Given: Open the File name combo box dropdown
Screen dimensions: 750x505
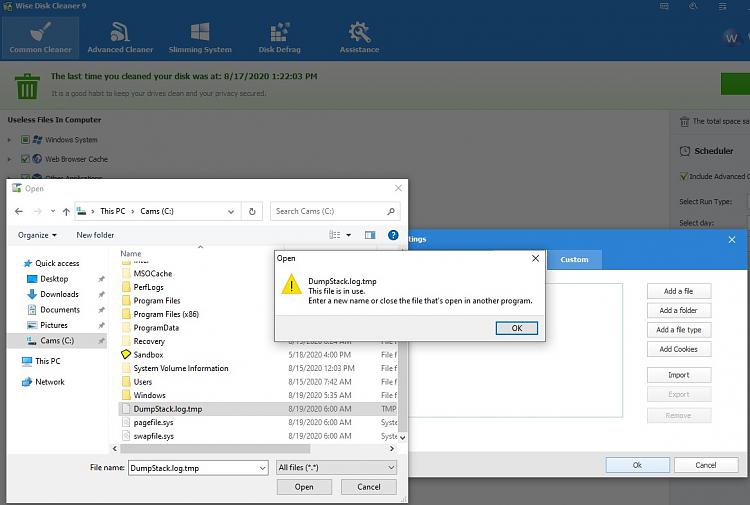Looking at the screenshot, I should 263,468.
